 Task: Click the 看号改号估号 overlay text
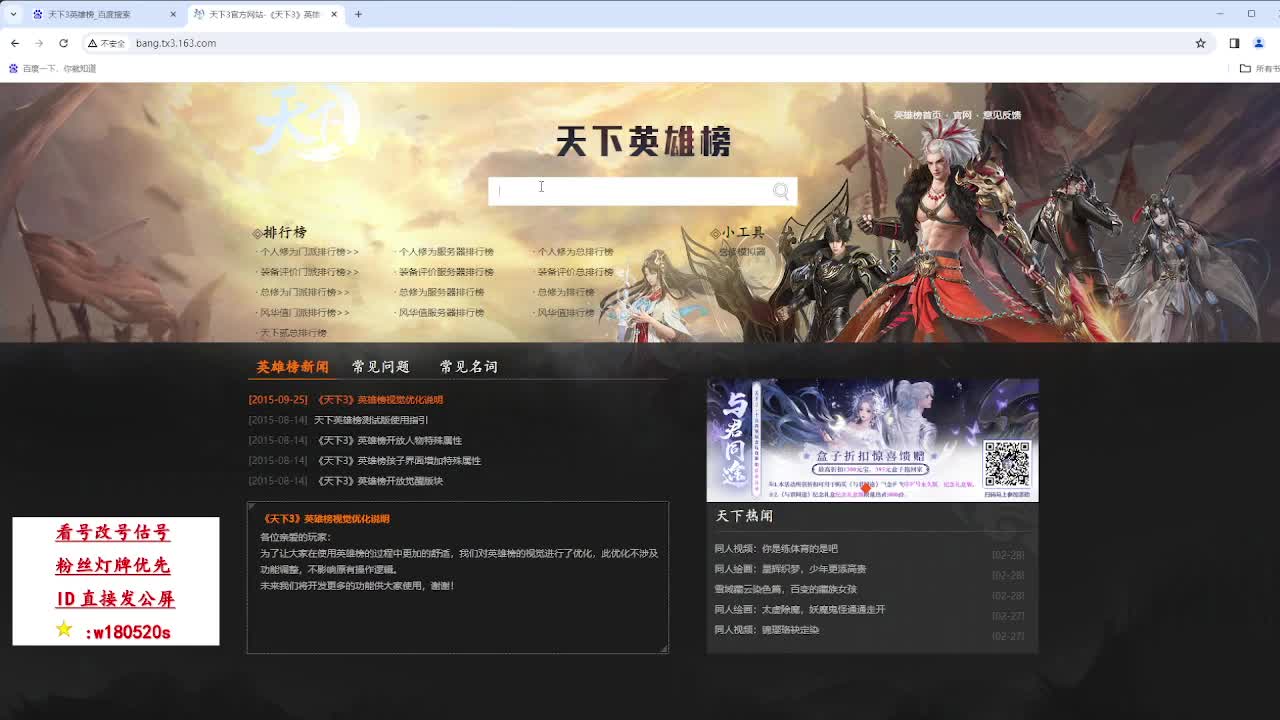click(x=113, y=533)
